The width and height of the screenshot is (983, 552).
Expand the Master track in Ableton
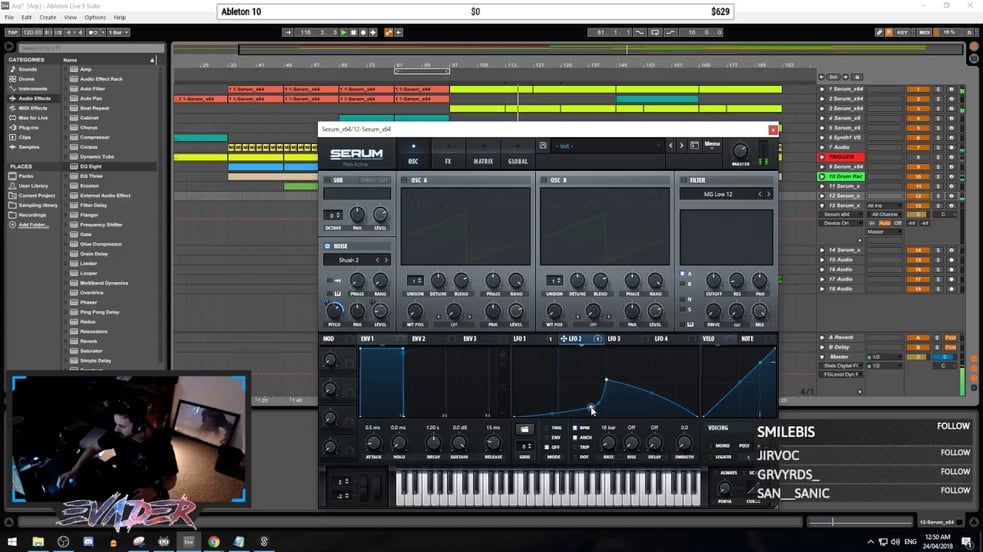point(823,357)
